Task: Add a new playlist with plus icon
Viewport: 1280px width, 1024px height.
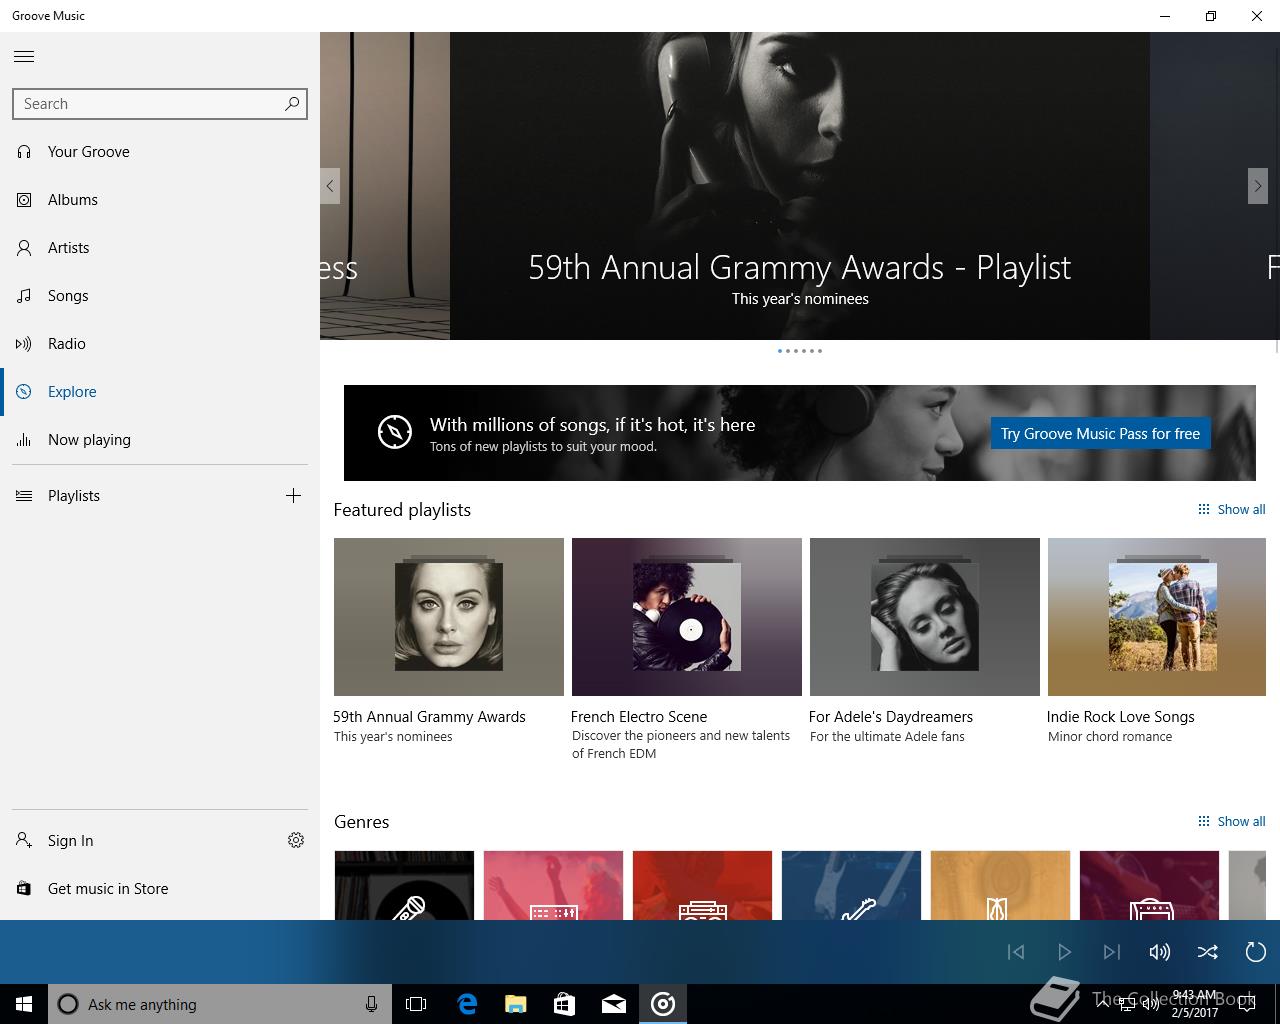Action: click(x=293, y=496)
